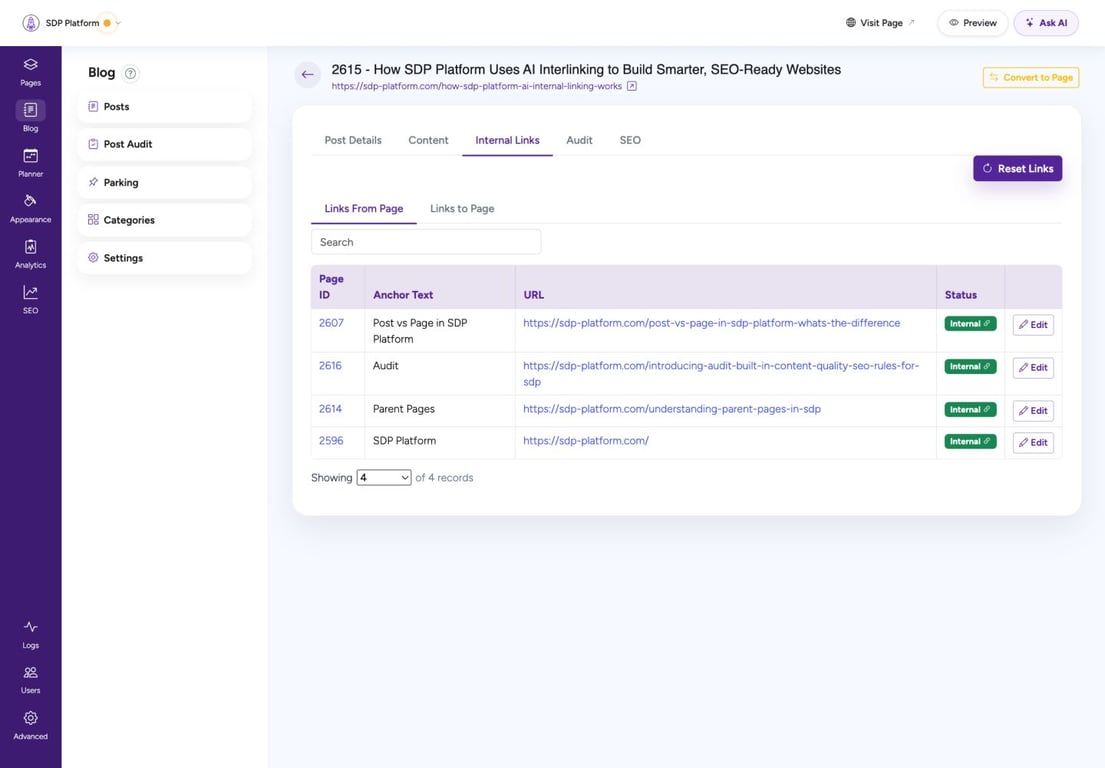Screen dimensions: 1105x768
Task: Open page ID 2596 link
Action: click(x=331, y=440)
